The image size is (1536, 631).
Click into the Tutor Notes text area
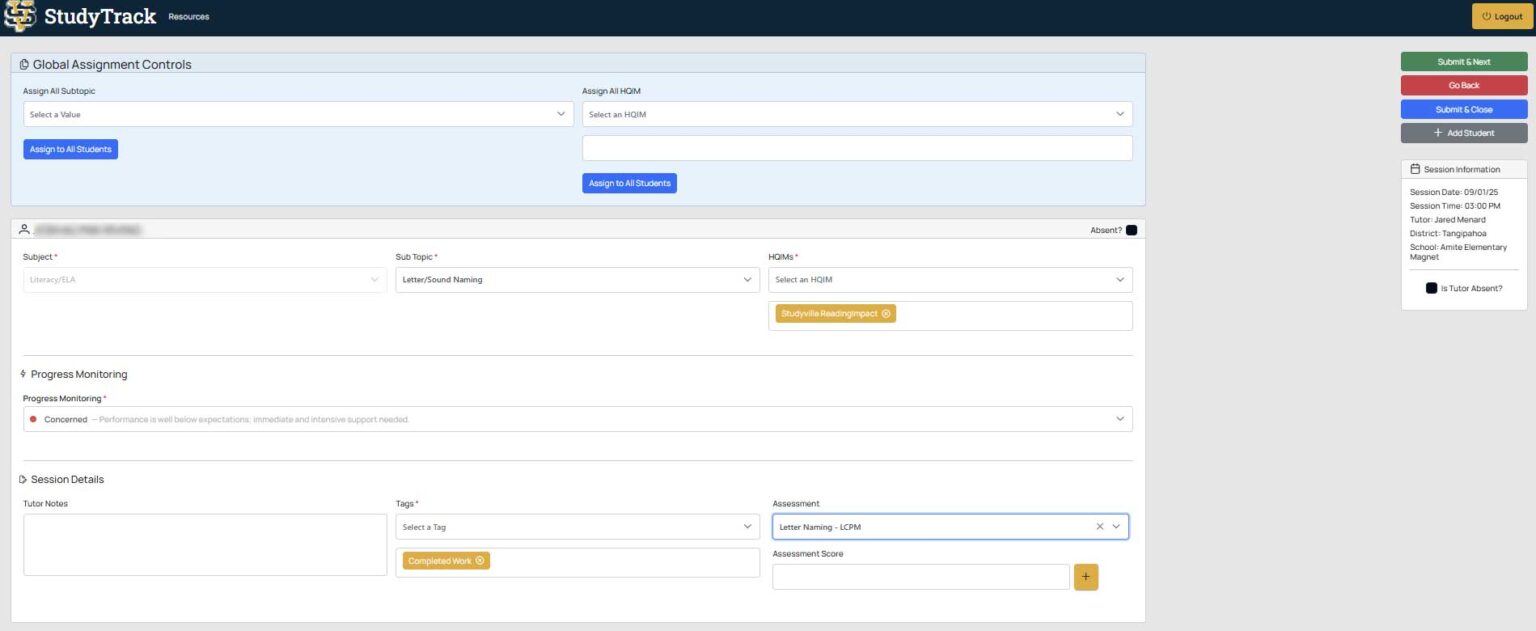[x=205, y=545]
